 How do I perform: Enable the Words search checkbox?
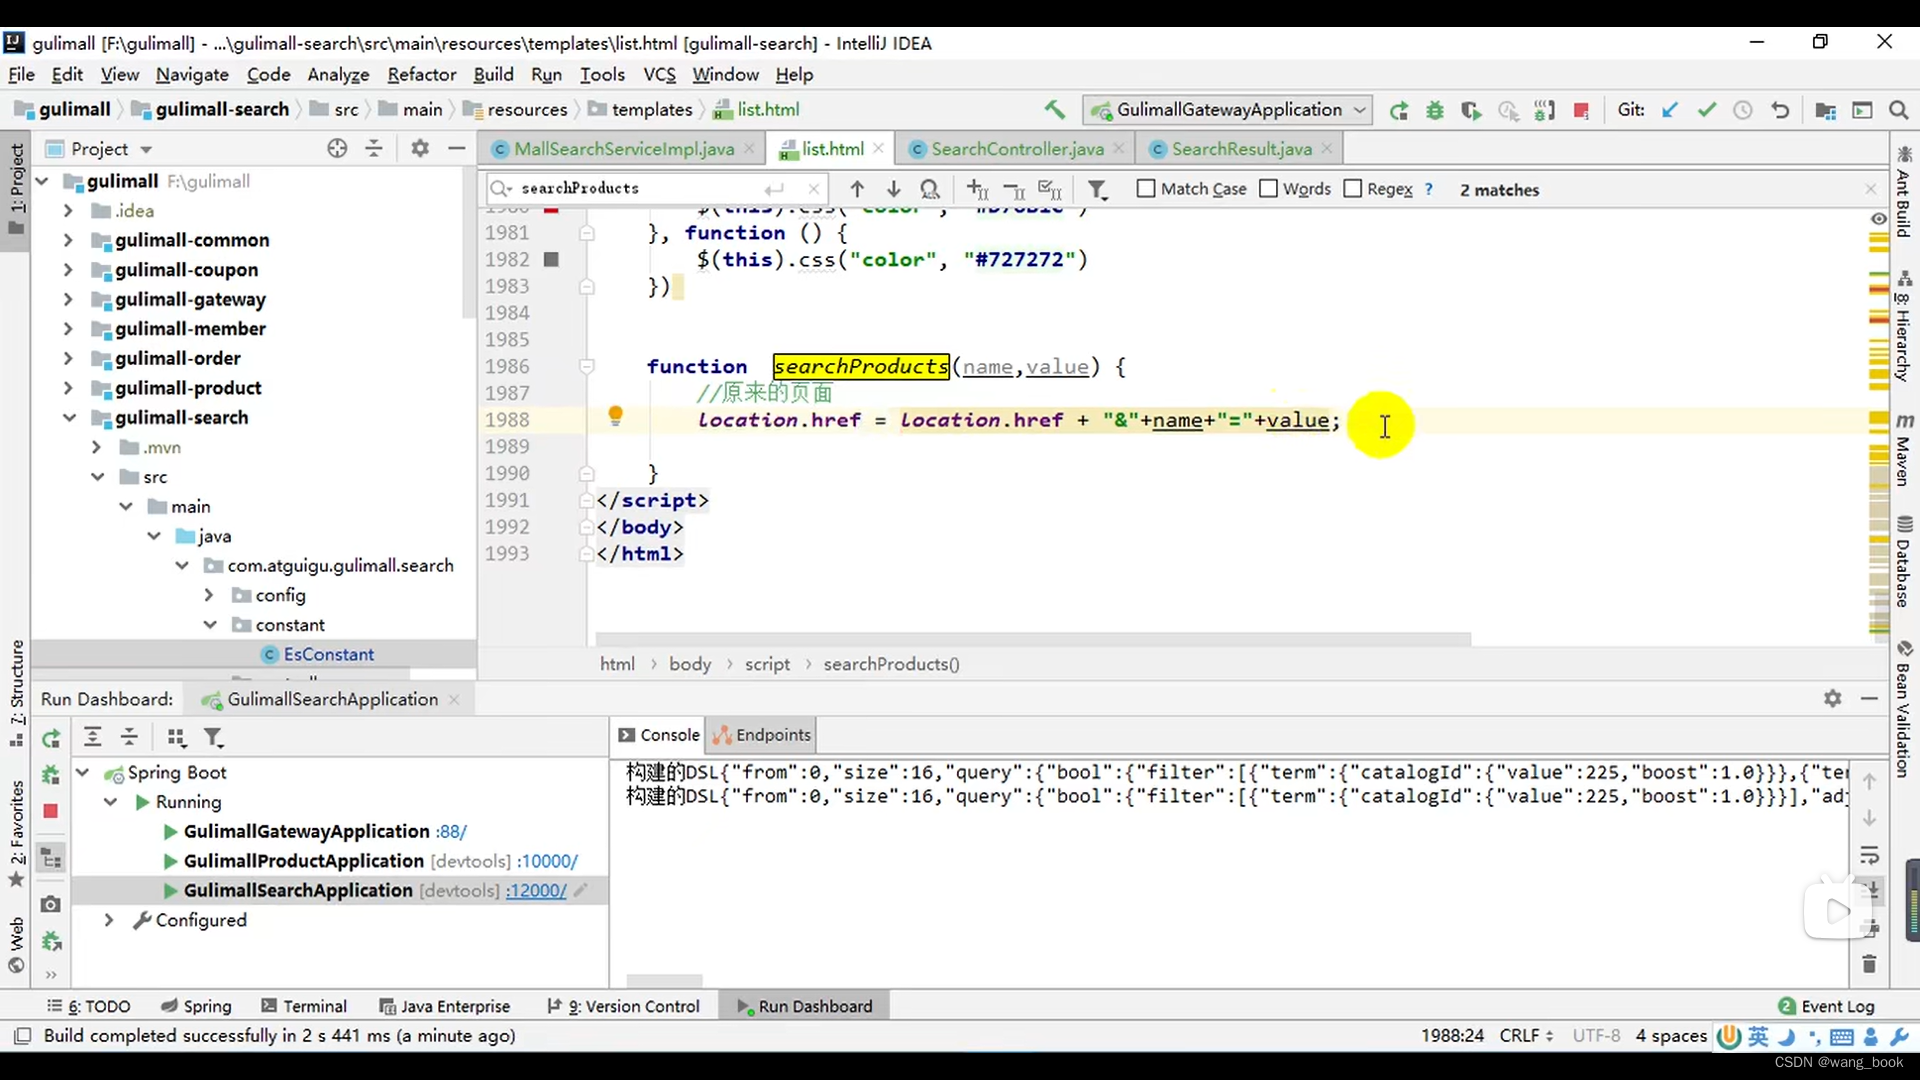point(1268,189)
